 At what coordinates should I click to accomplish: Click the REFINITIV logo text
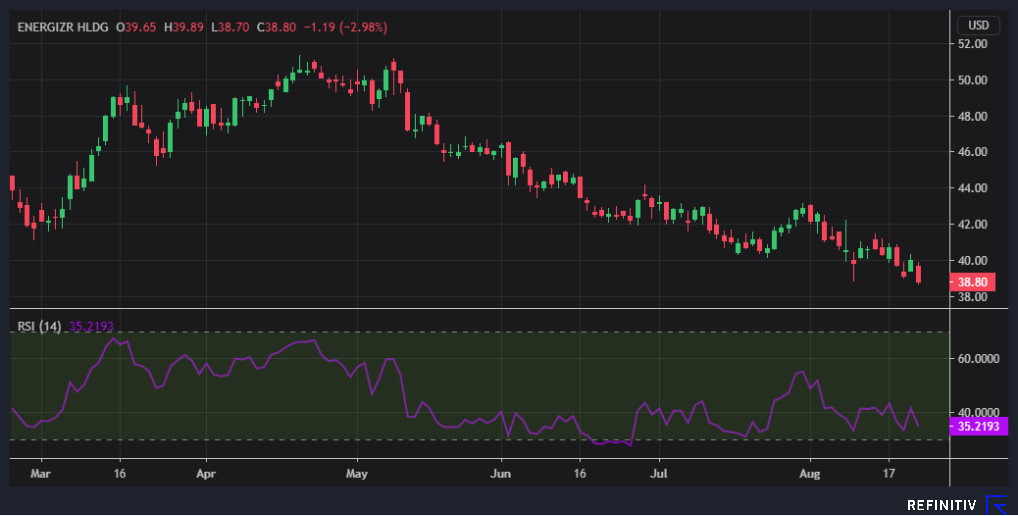941,505
